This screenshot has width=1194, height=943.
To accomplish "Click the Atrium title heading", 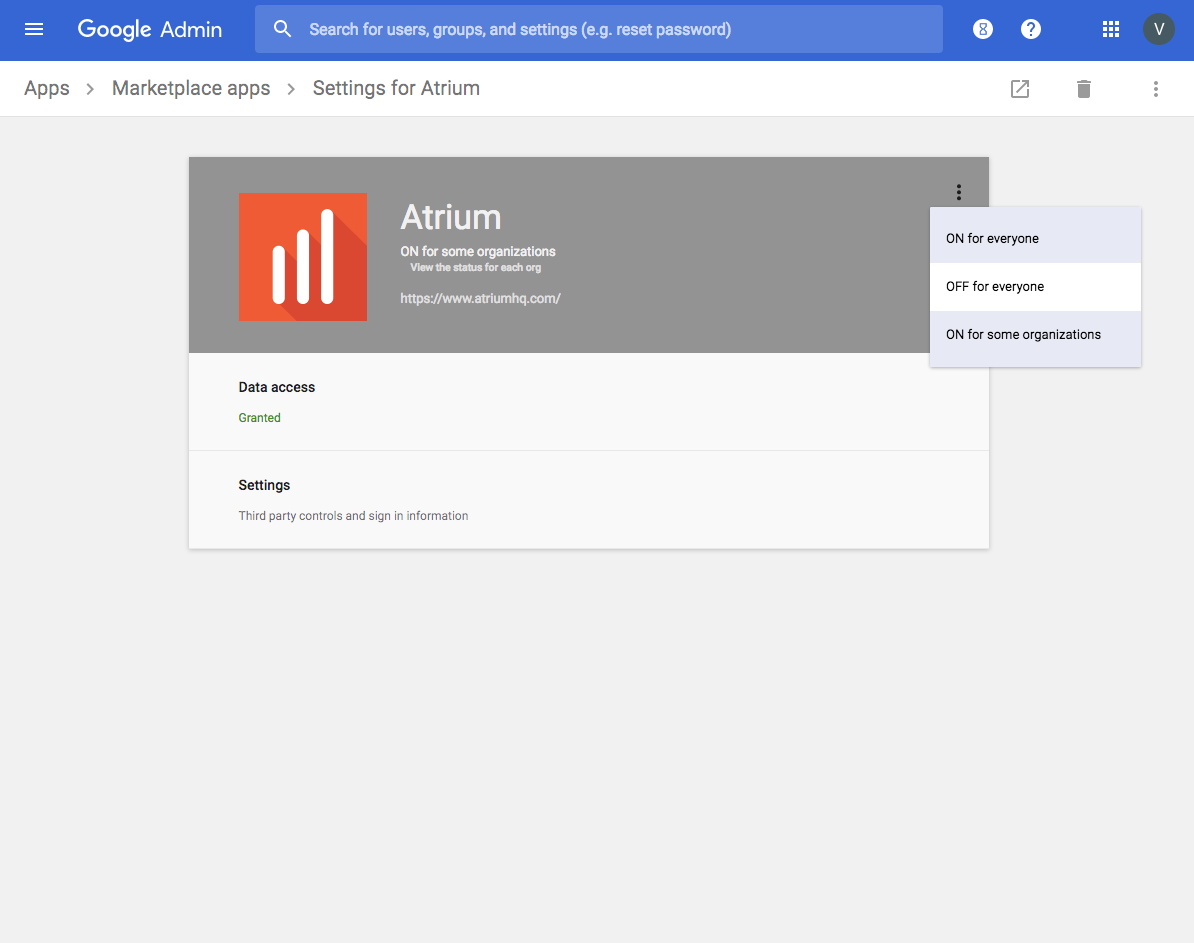I will [x=451, y=217].
